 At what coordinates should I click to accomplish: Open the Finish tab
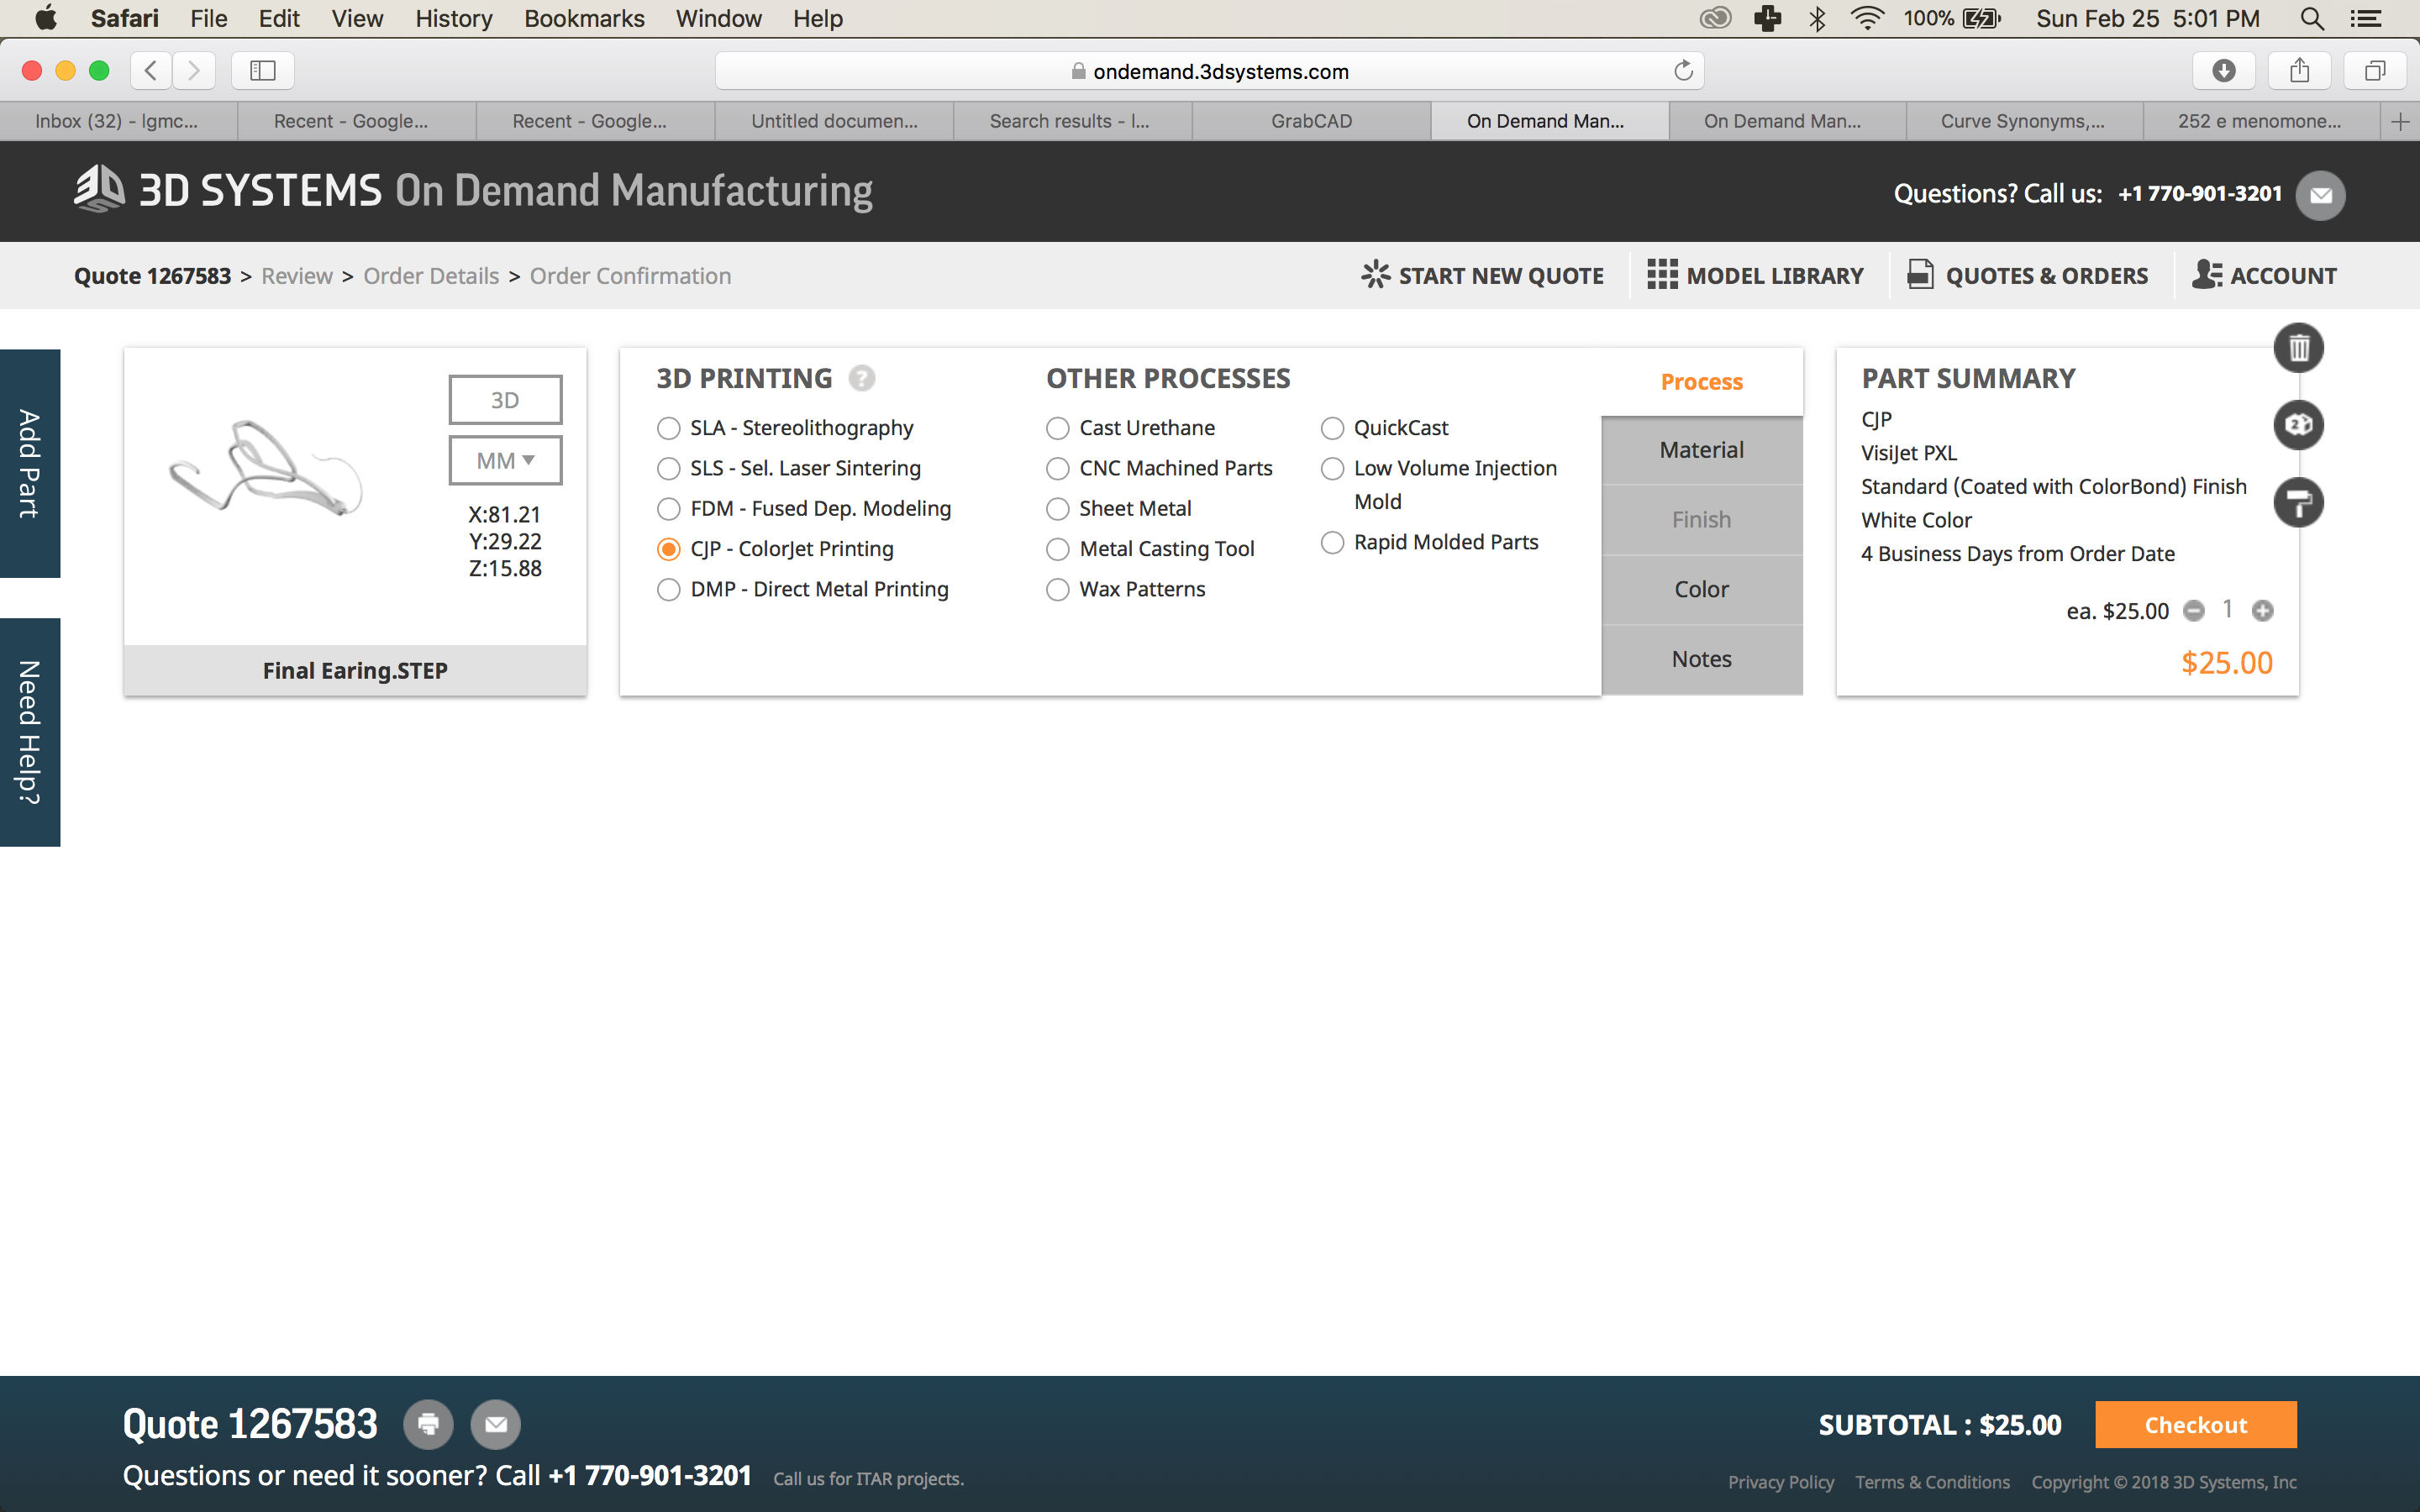[x=1701, y=520]
